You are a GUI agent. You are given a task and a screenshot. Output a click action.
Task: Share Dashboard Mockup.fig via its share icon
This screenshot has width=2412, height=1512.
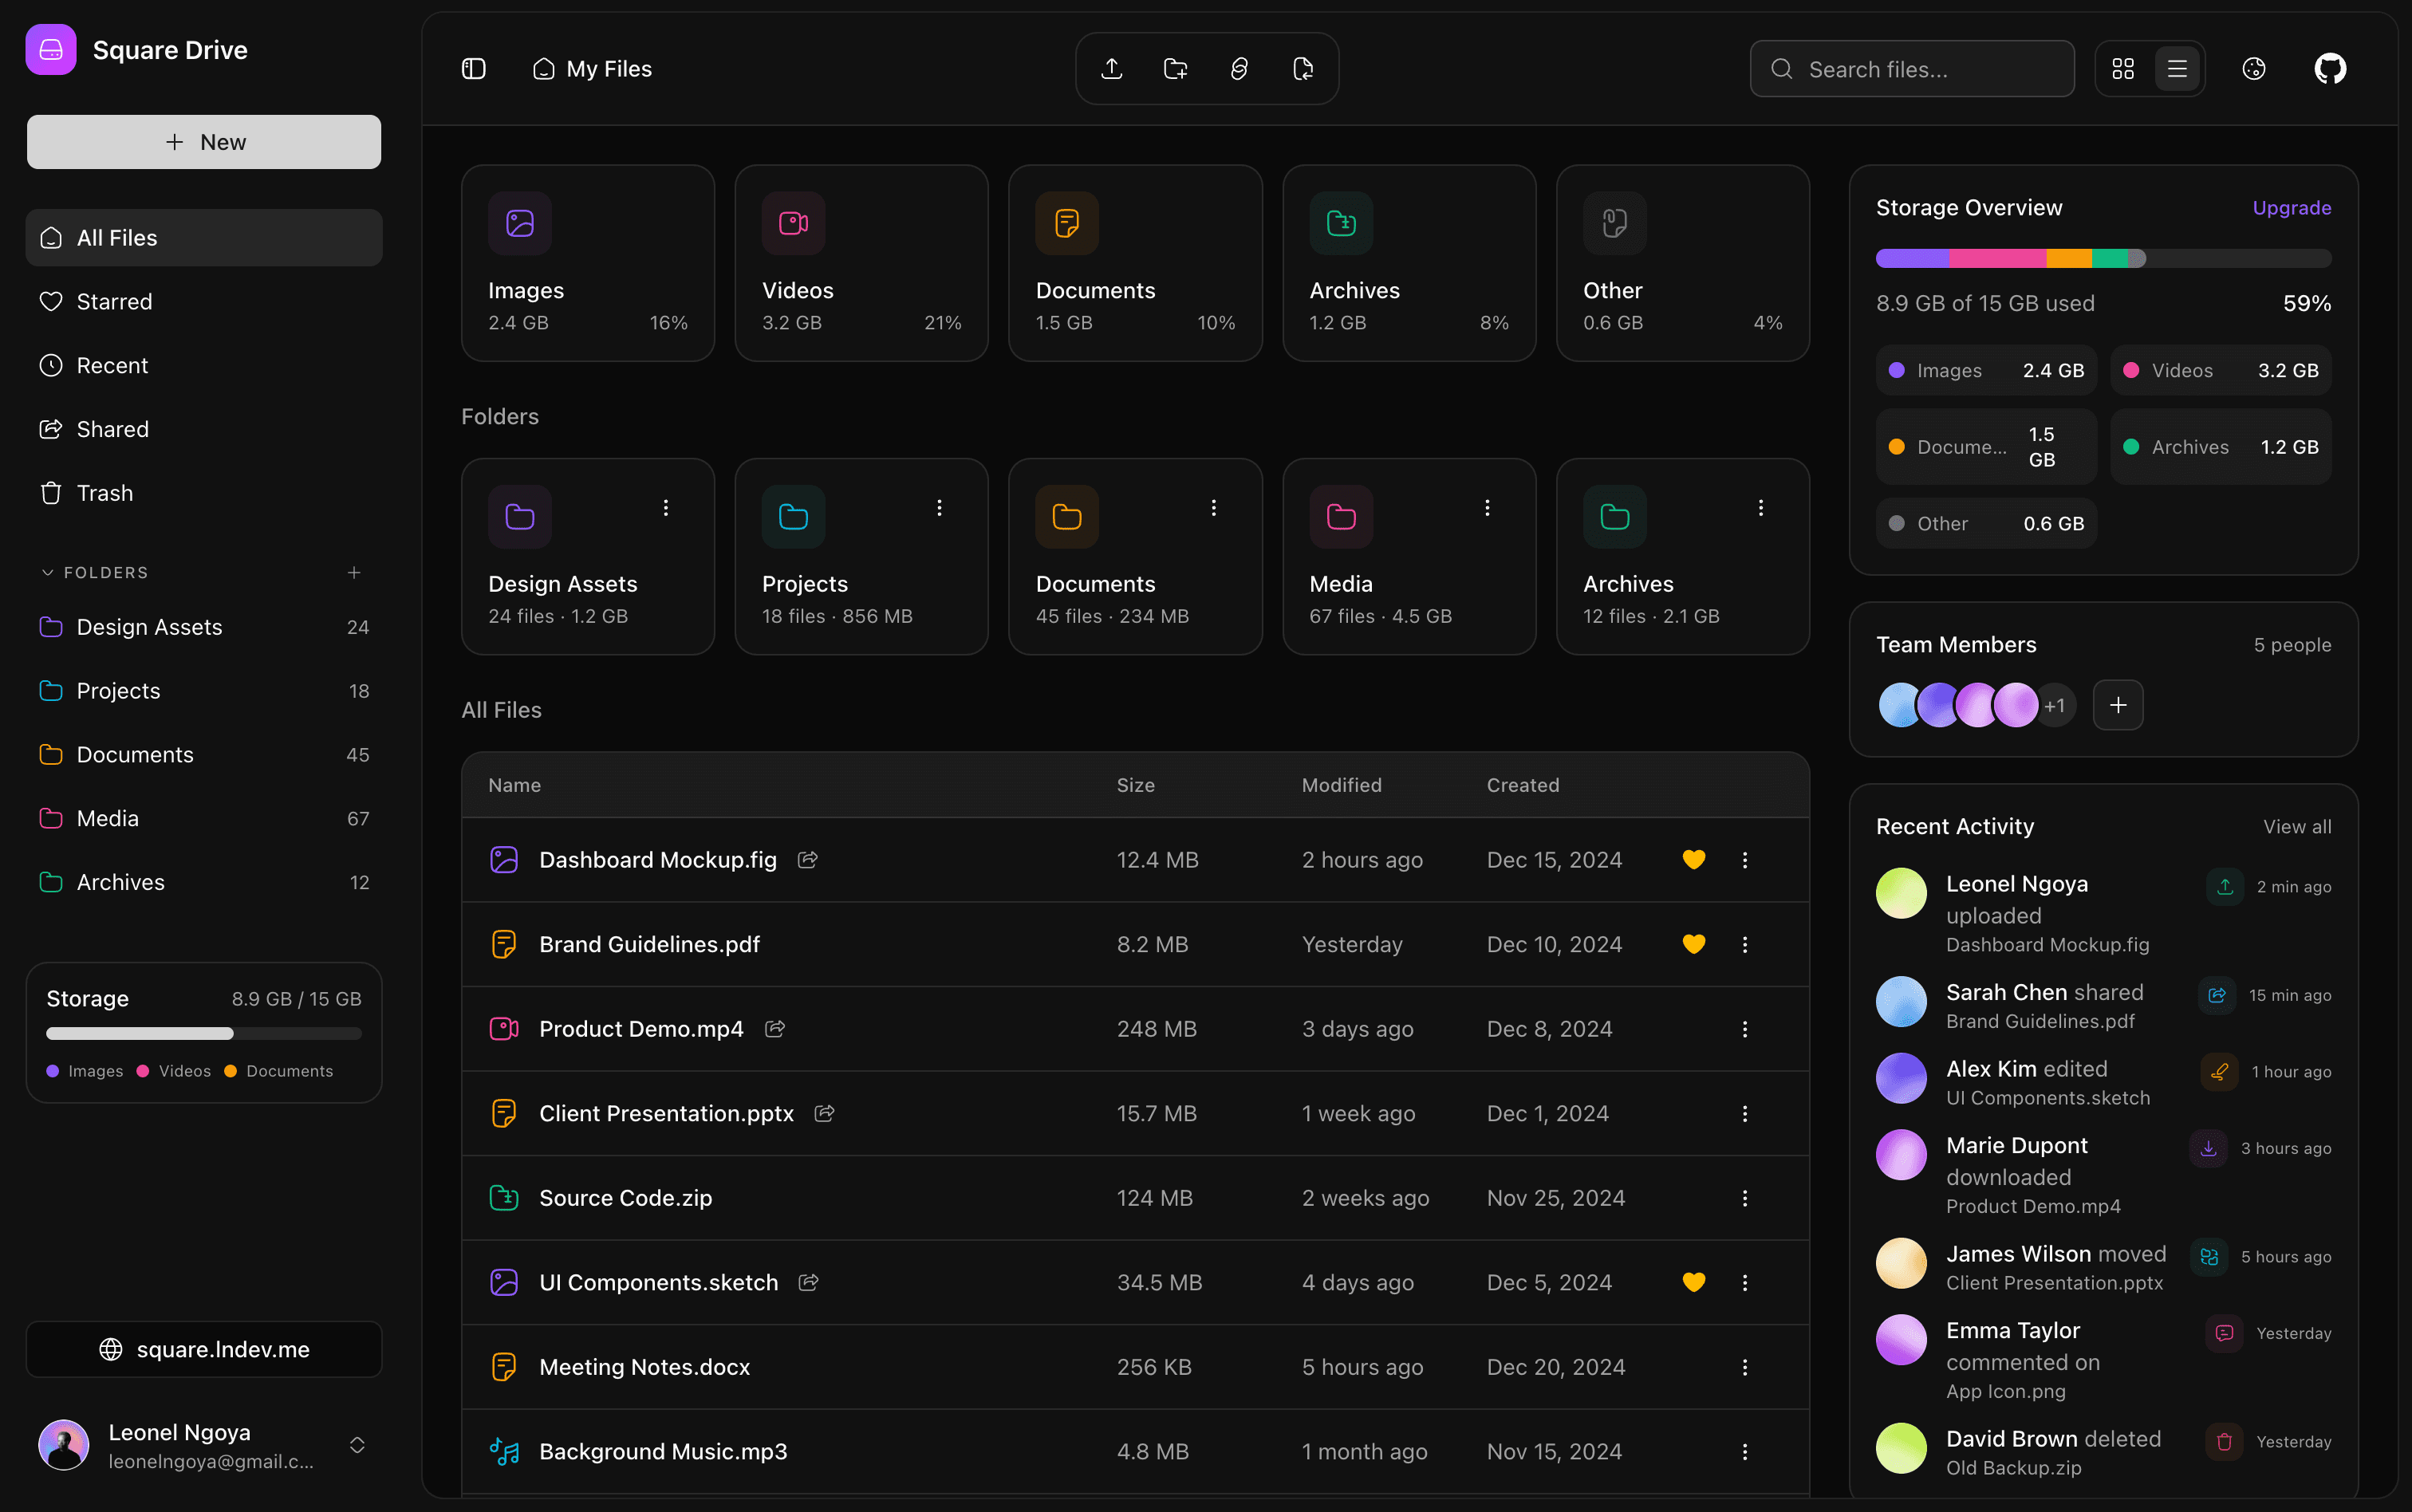tap(808, 859)
